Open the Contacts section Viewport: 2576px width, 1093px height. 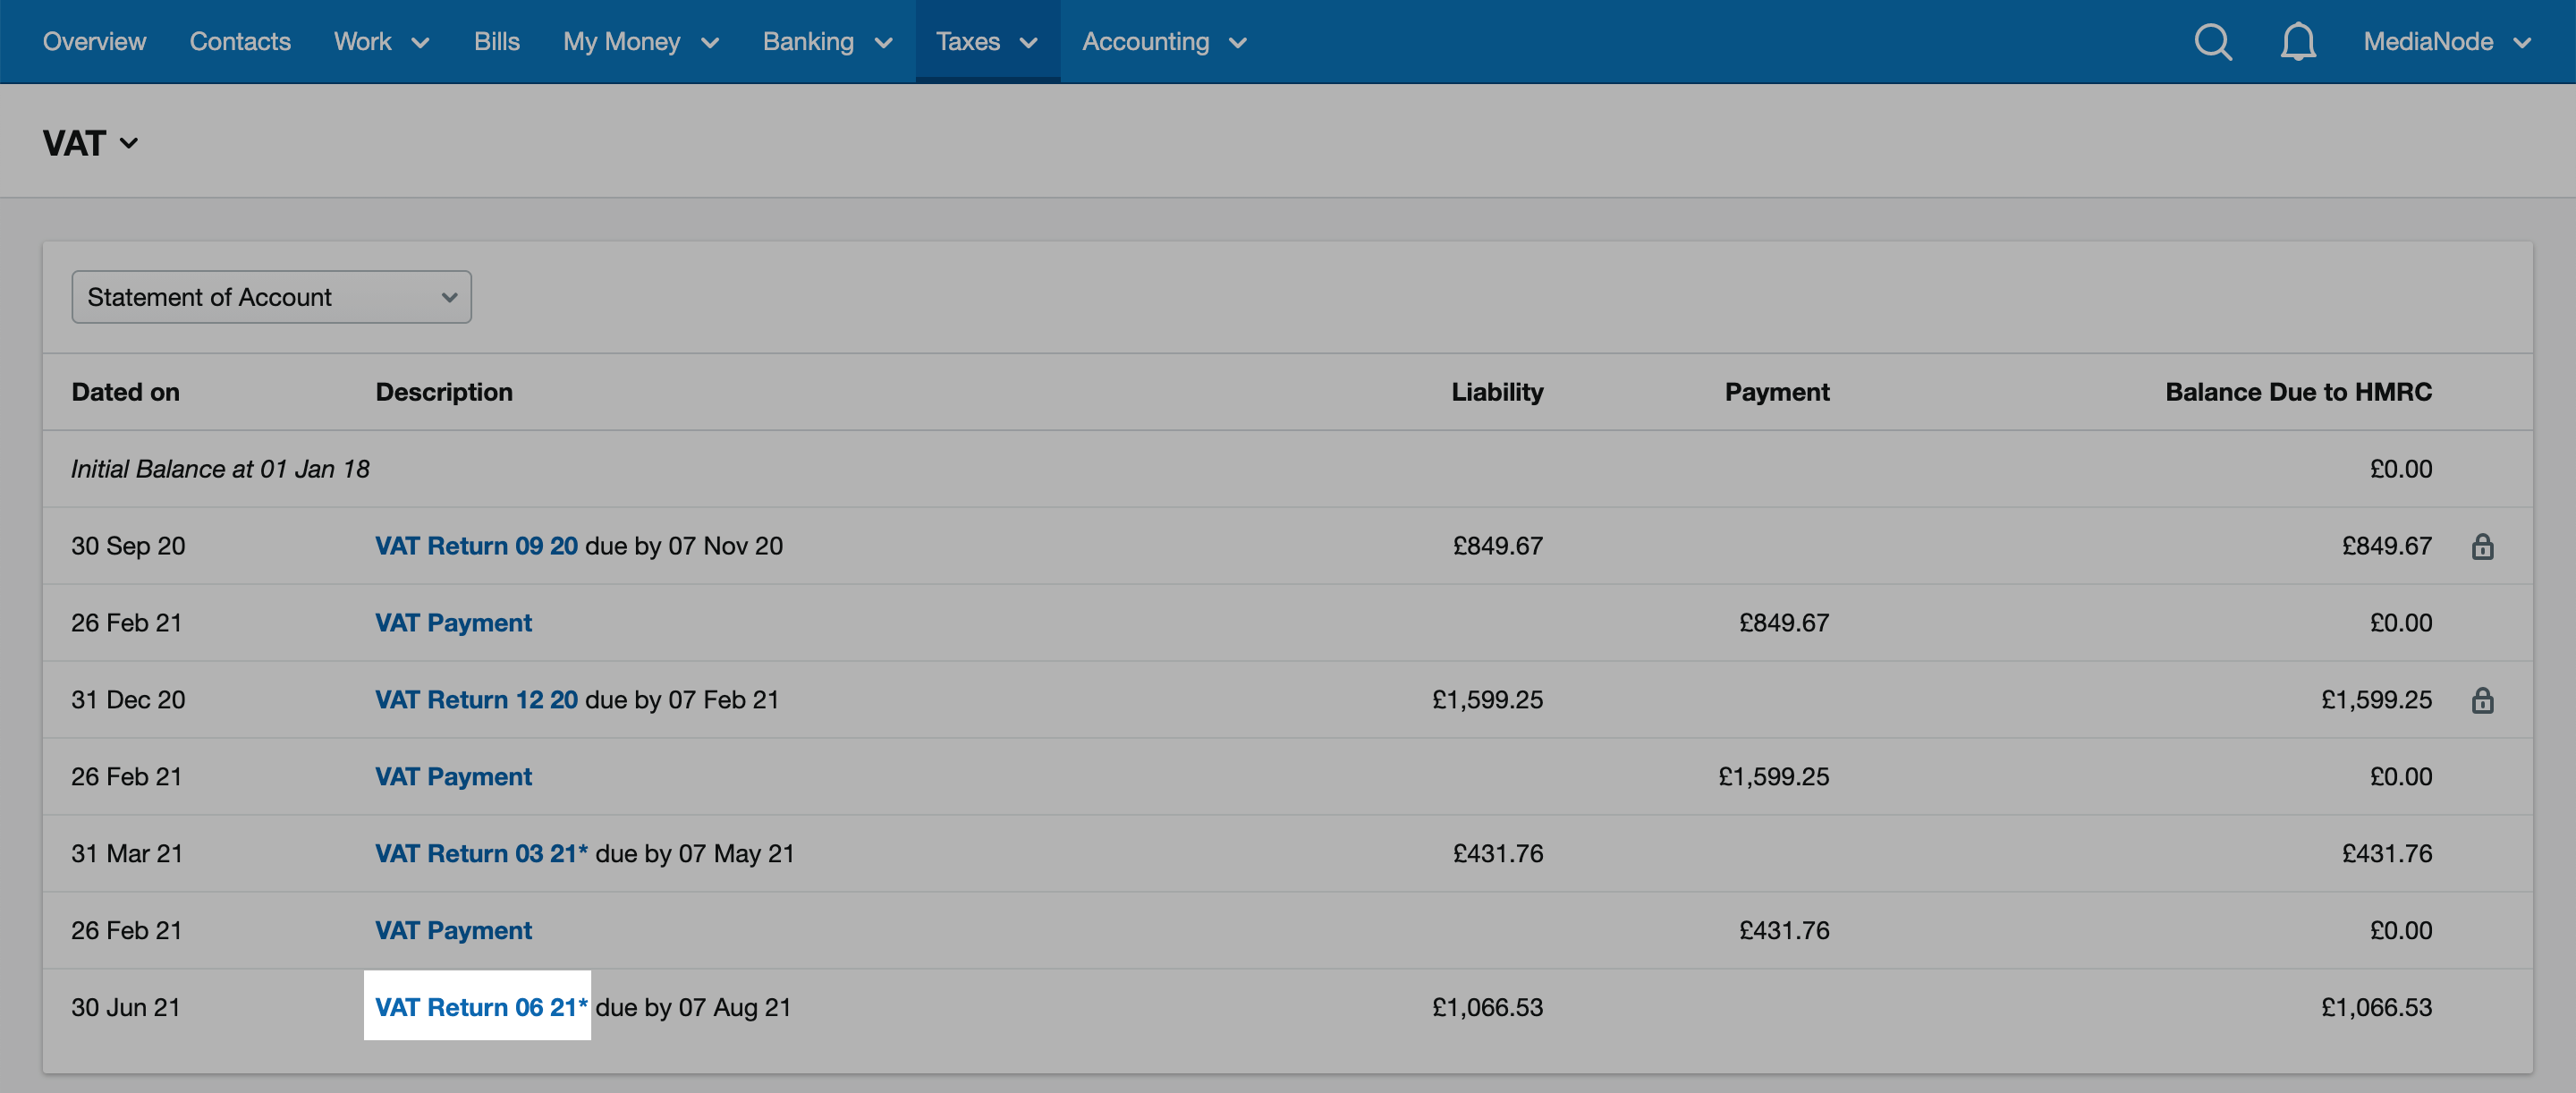coord(240,41)
